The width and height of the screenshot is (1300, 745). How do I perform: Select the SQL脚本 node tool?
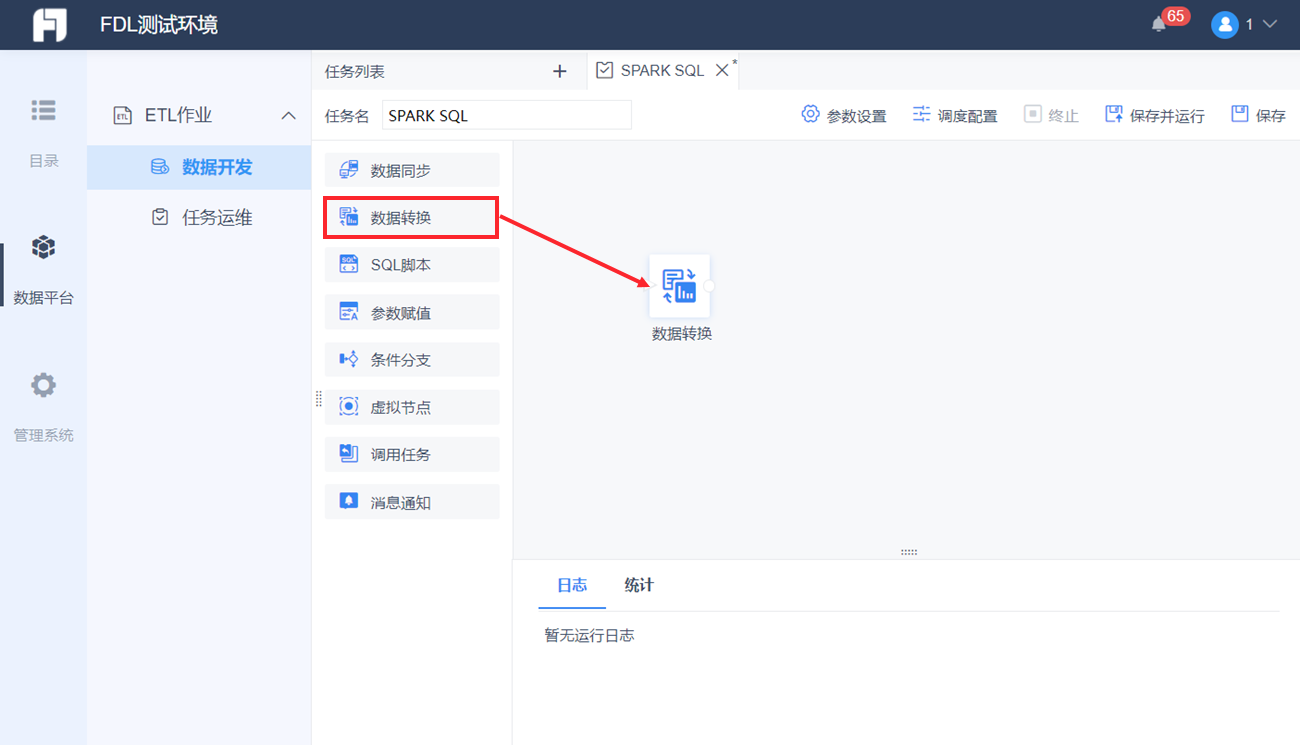(411, 264)
